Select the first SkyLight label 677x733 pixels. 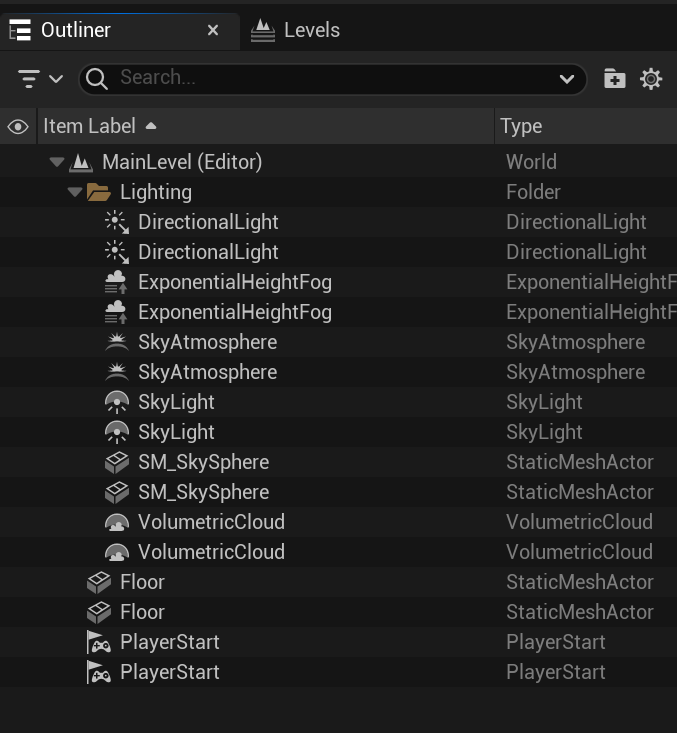(x=176, y=402)
